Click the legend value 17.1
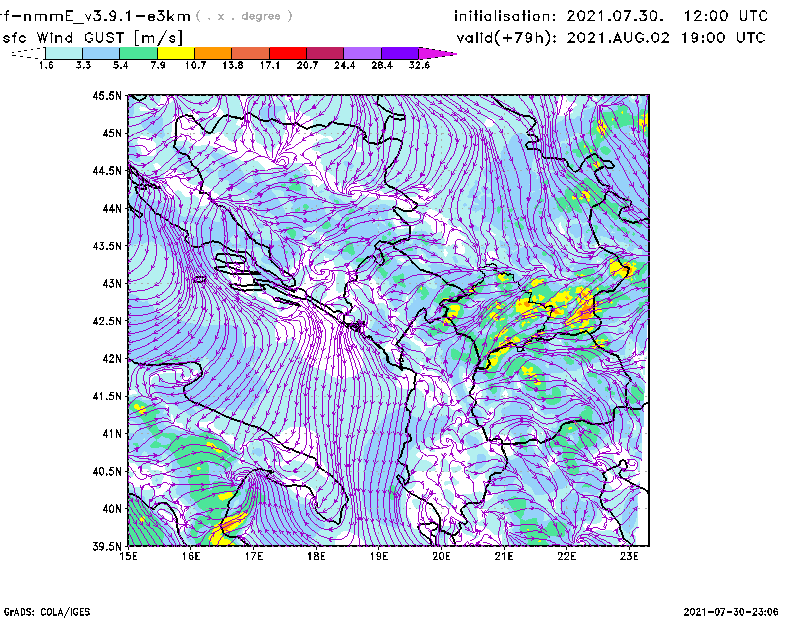Image resolution: width=800 pixels, height=618 pixels. [x=270, y=65]
